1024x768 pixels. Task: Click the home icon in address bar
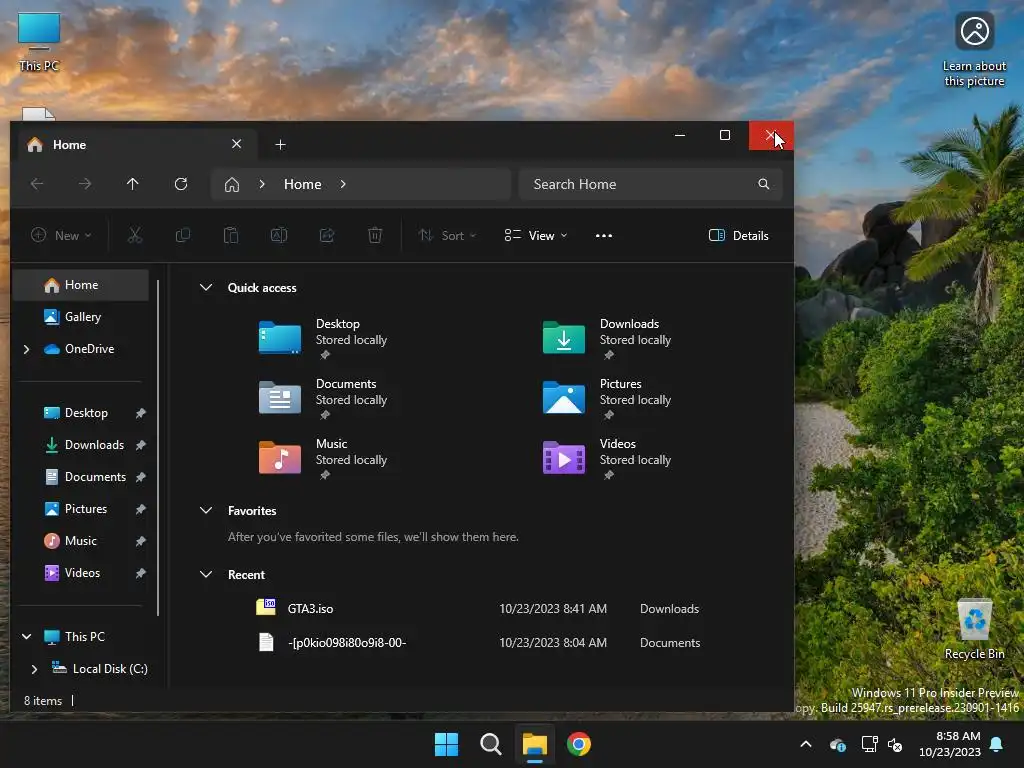click(232, 185)
